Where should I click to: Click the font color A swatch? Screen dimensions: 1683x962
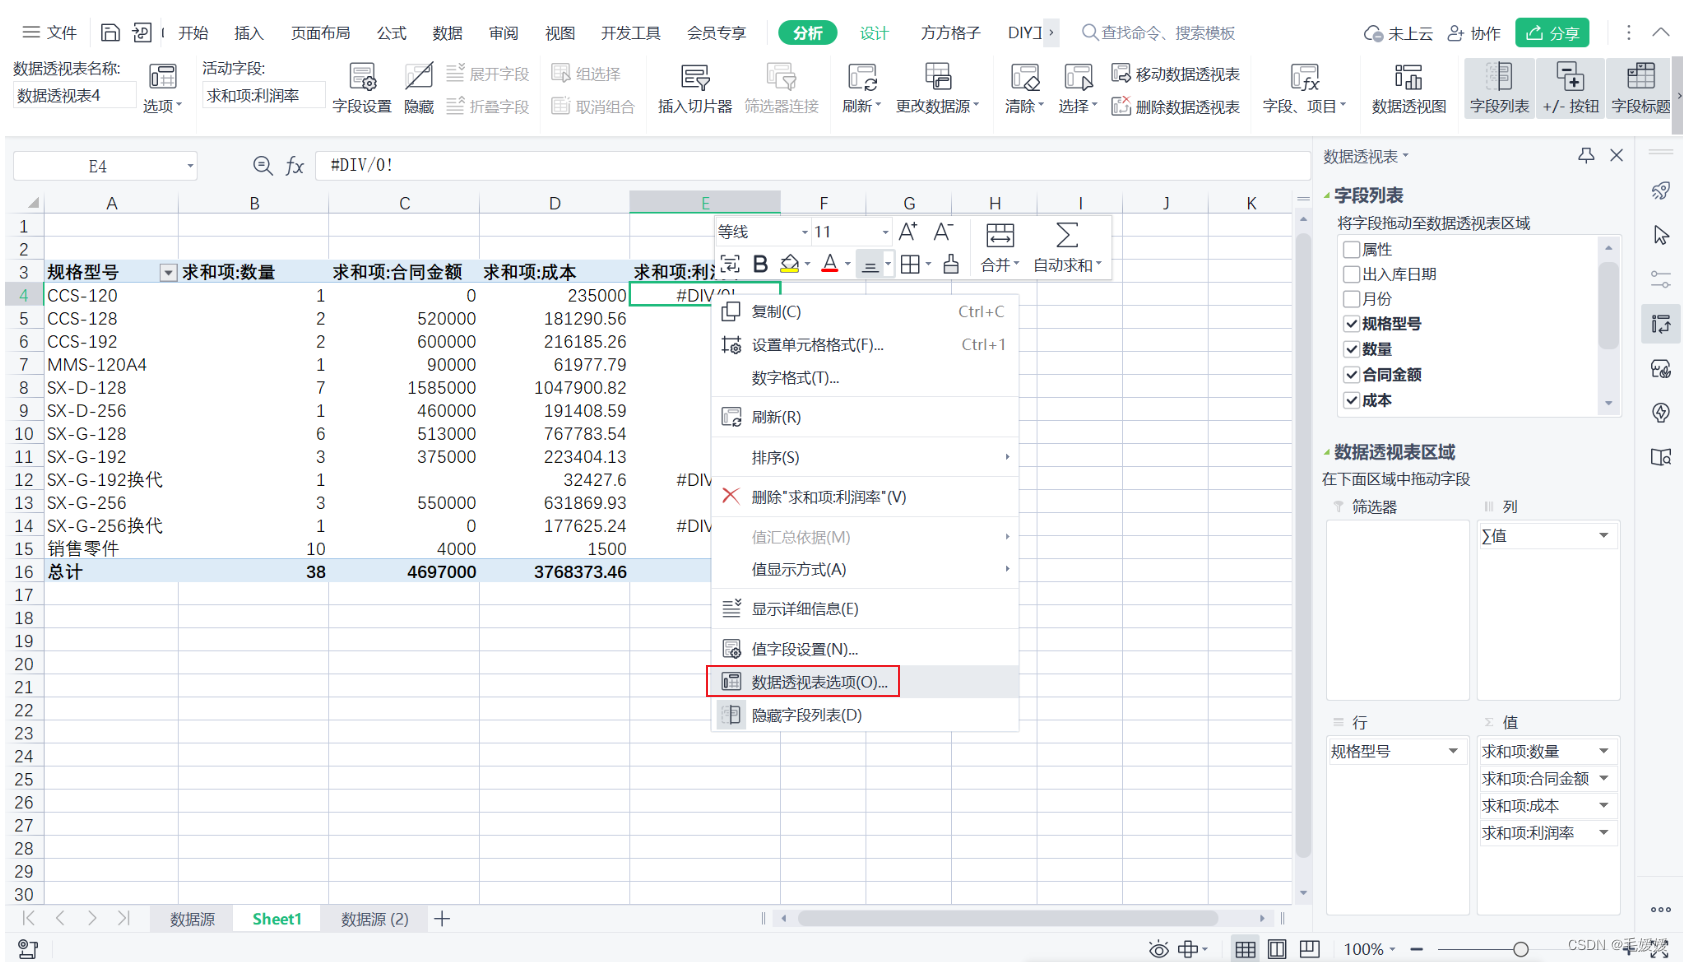(x=829, y=264)
